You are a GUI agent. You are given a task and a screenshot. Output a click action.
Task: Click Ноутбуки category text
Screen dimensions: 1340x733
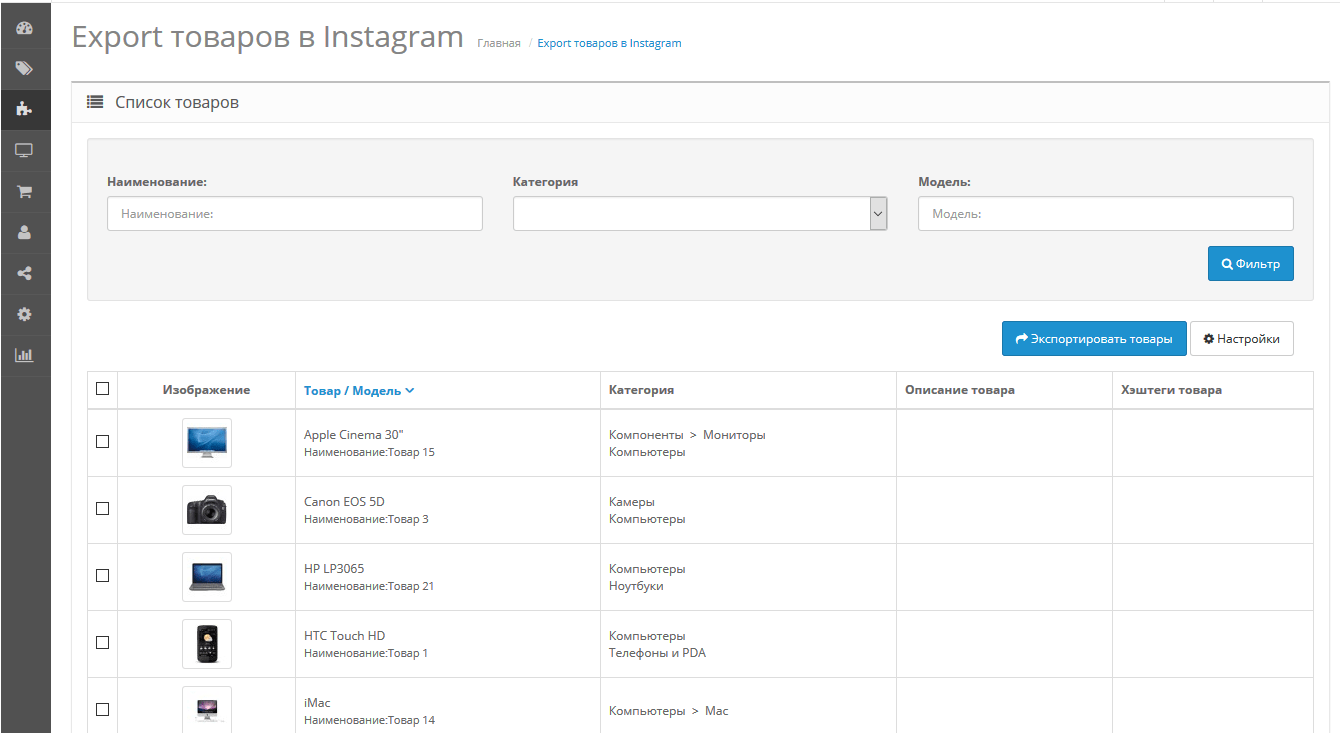click(x=636, y=586)
